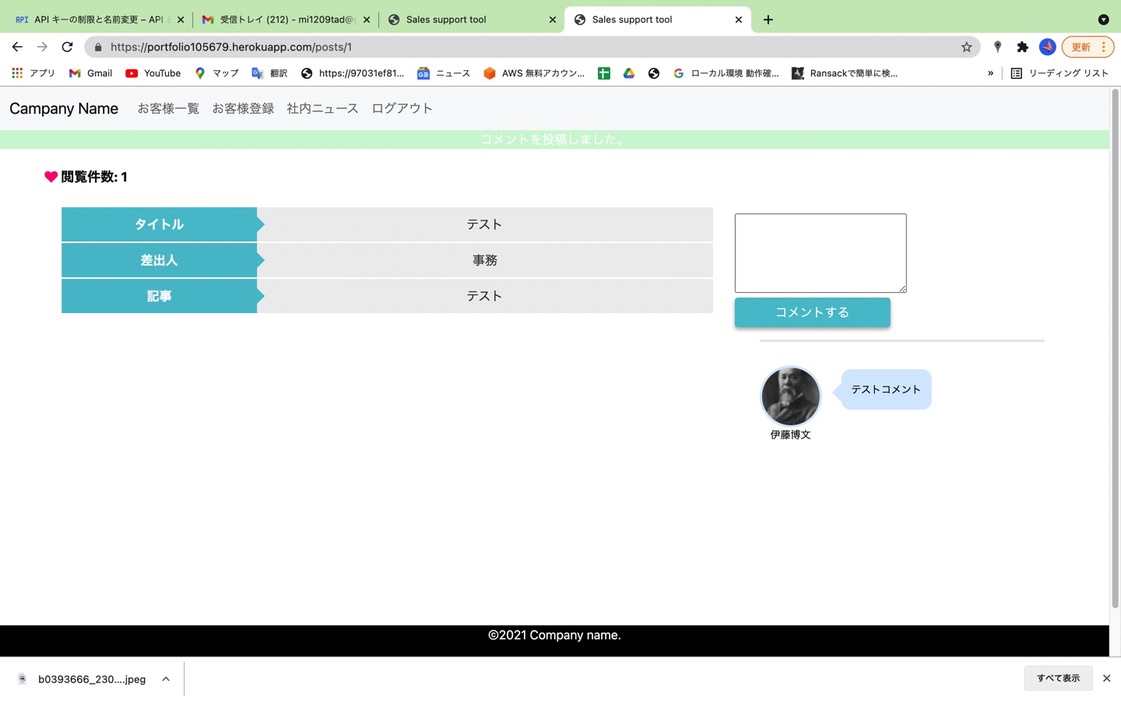The width and height of the screenshot is (1121, 701).
Task: Close the 受信トレイ Gmail tab
Action: [367, 20]
